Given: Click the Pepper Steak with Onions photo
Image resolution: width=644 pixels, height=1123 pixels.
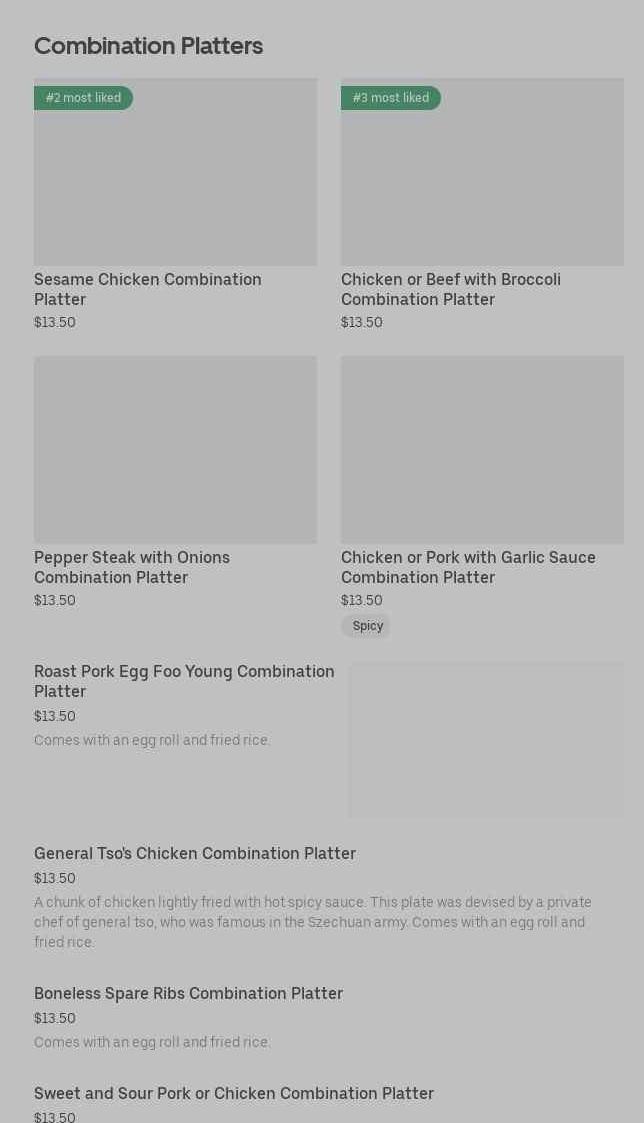Looking at the screenshot, I should [x=175, y=450].
